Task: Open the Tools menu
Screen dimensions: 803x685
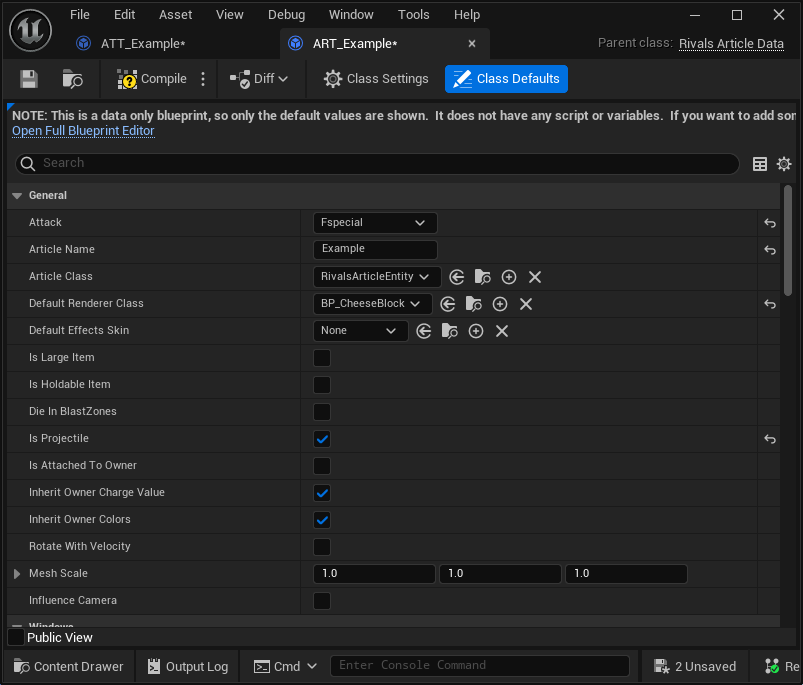Action: pyautogui.click(x=413, y=15)
